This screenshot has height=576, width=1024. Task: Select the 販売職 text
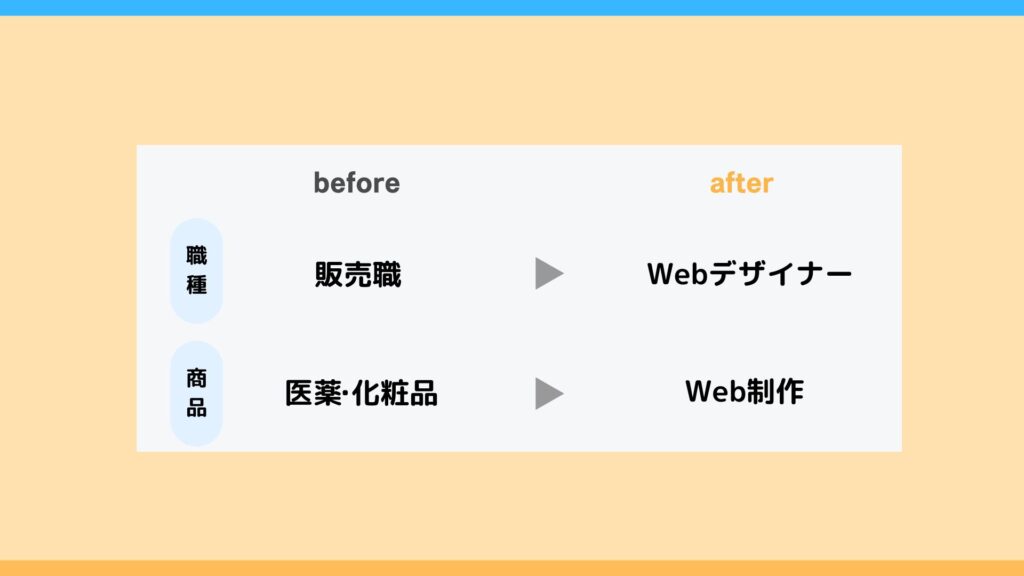358,274
